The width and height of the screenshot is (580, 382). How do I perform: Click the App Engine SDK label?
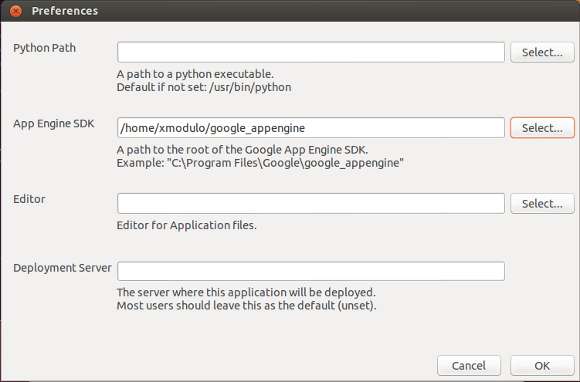(54, 124)
